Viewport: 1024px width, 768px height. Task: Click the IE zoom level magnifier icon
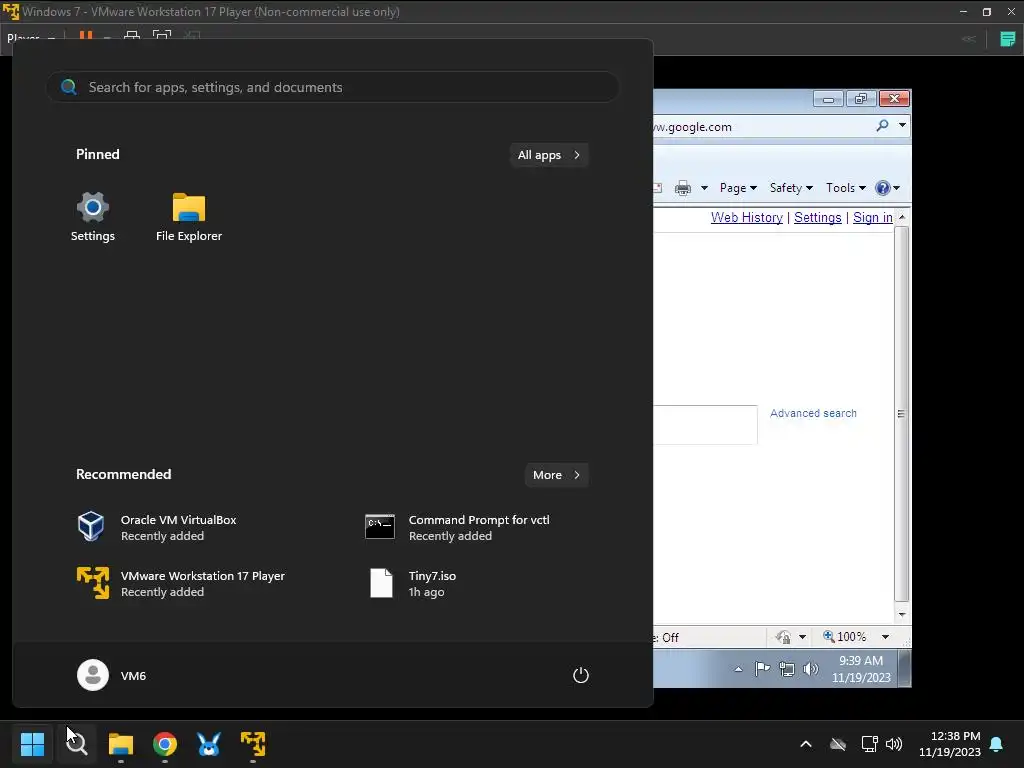[x=829, y=636]
